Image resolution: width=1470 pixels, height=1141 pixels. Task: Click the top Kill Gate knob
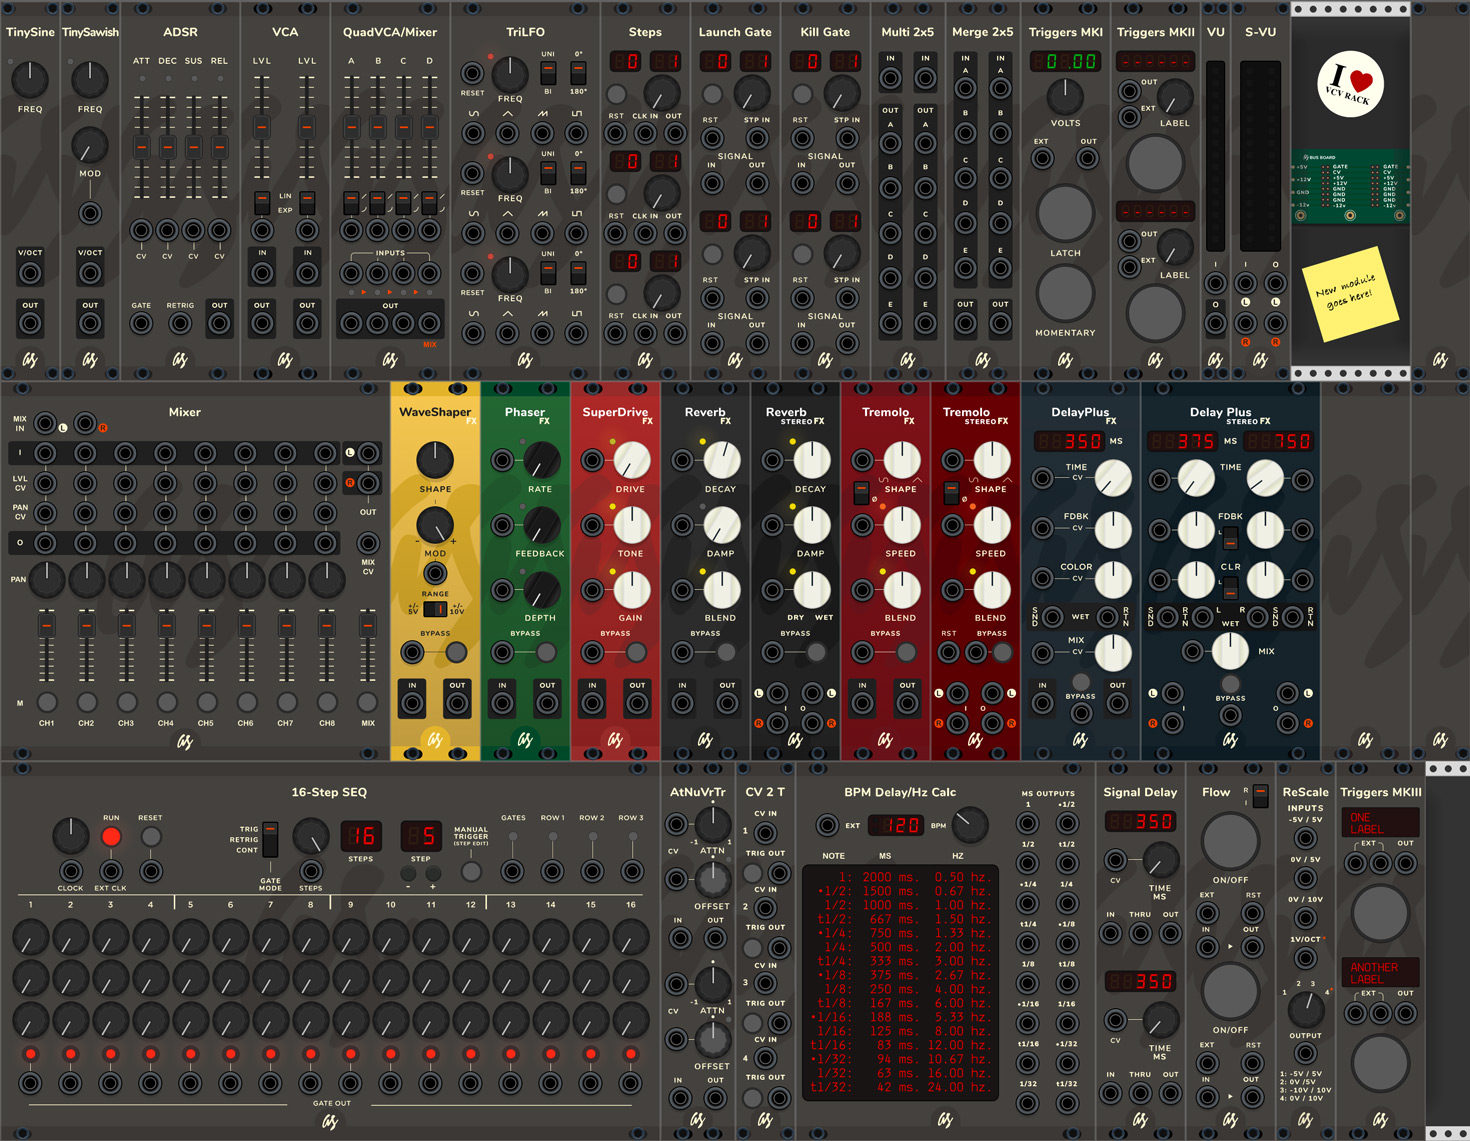coord(841,93)
